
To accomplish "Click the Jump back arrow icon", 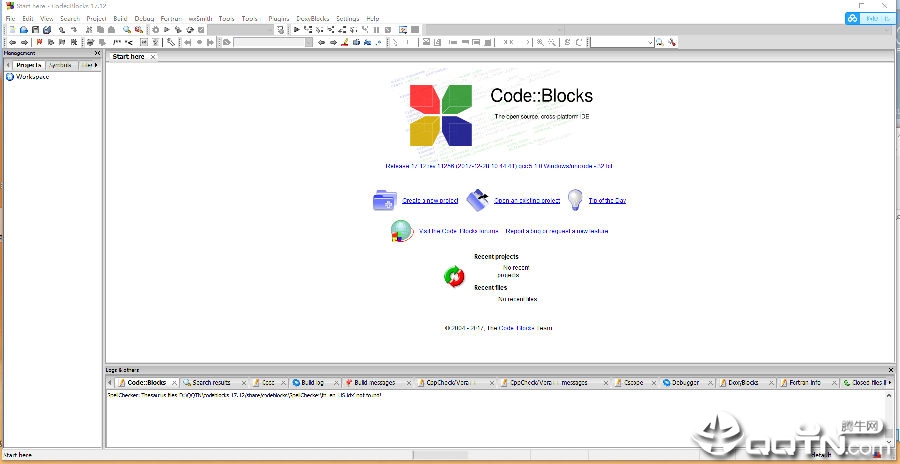I will point(12,42).
